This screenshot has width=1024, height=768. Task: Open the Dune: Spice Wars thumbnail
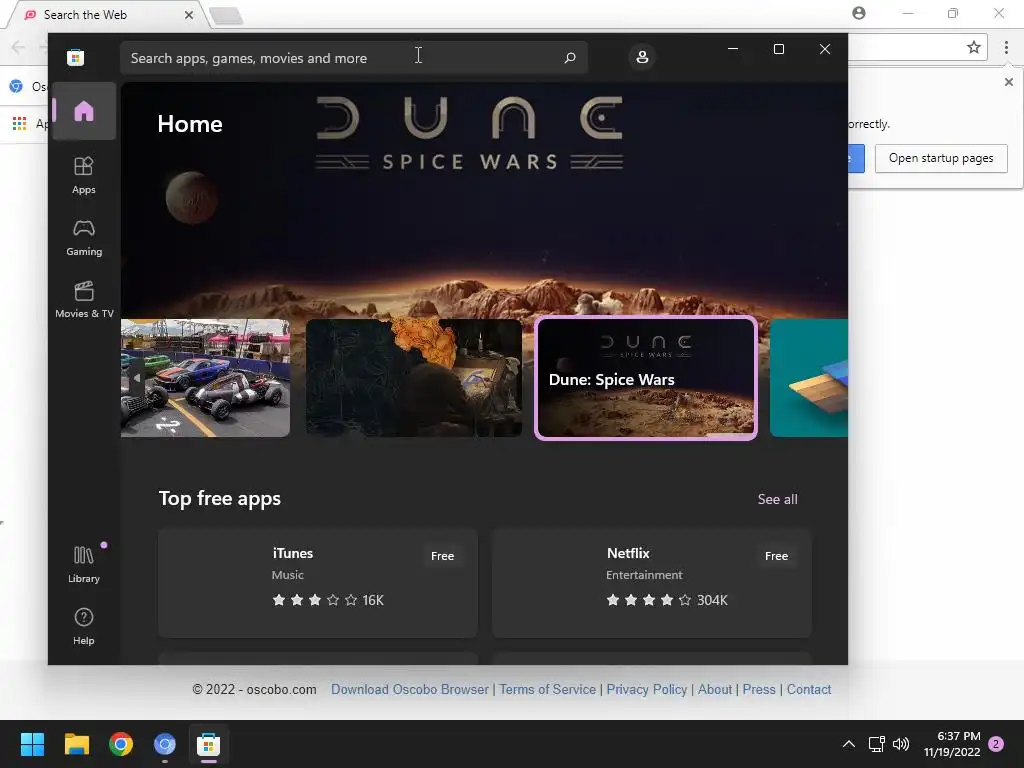(646, 377)
